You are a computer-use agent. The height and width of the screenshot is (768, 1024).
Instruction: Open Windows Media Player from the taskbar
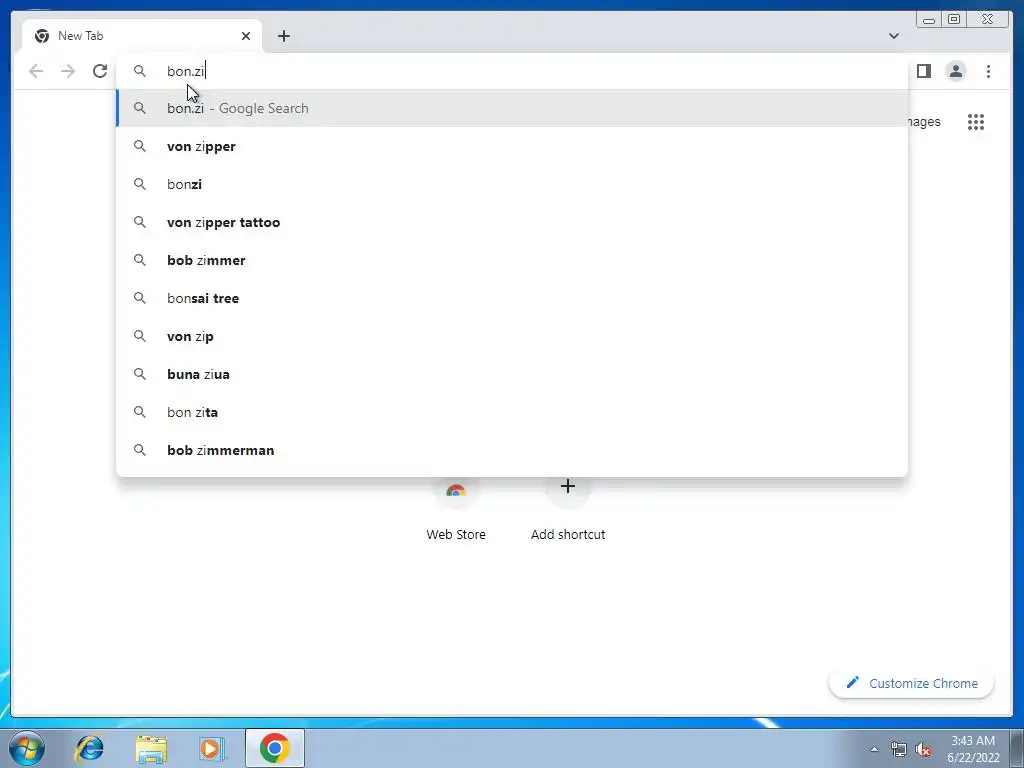click(x=212, y=748)
